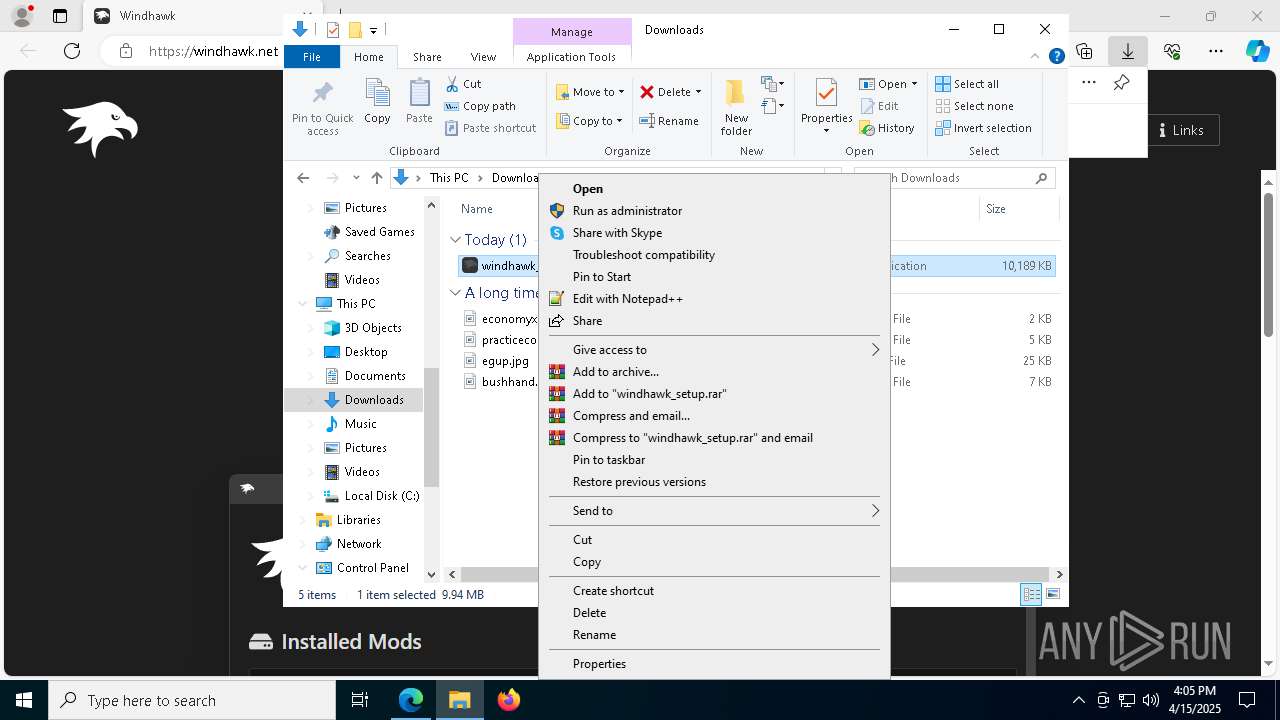Click the Copy ribbon icon
Image resolution: width=1280 pixels, height=720 pixels.
point(377,102)
